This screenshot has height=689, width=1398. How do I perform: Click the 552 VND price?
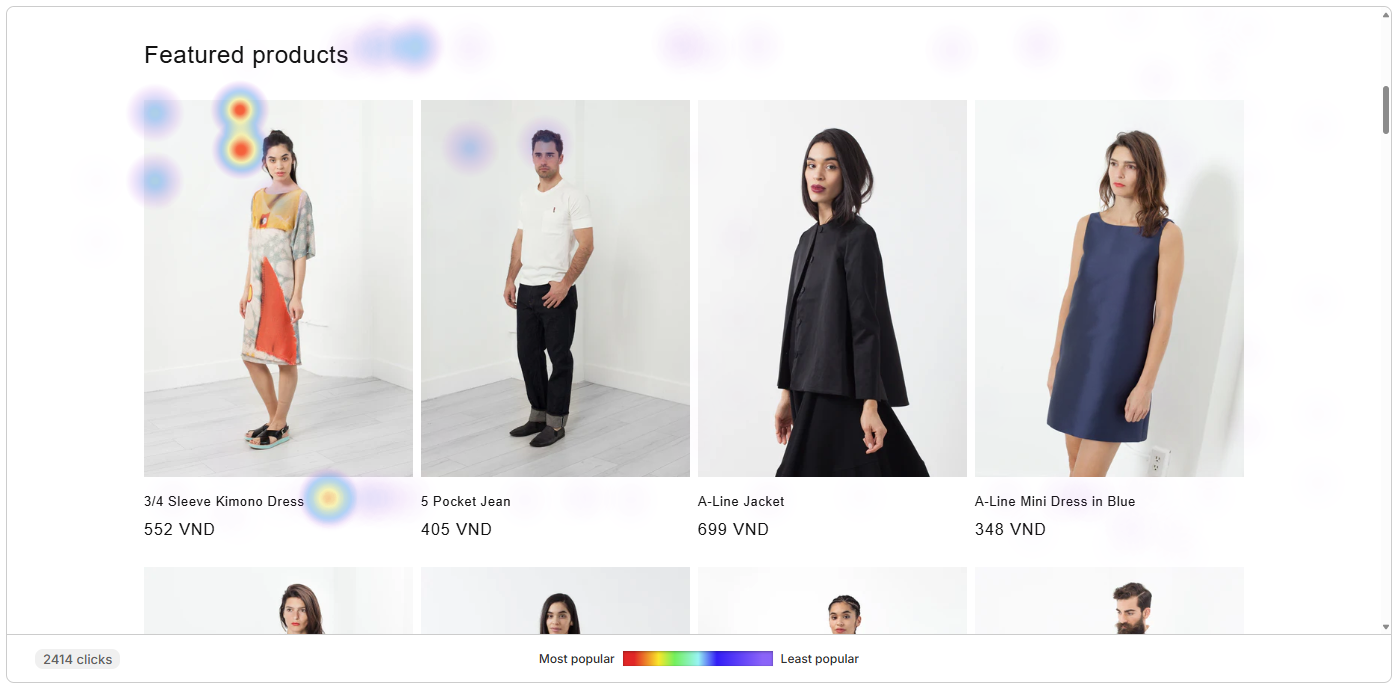(x=179, y=529)
